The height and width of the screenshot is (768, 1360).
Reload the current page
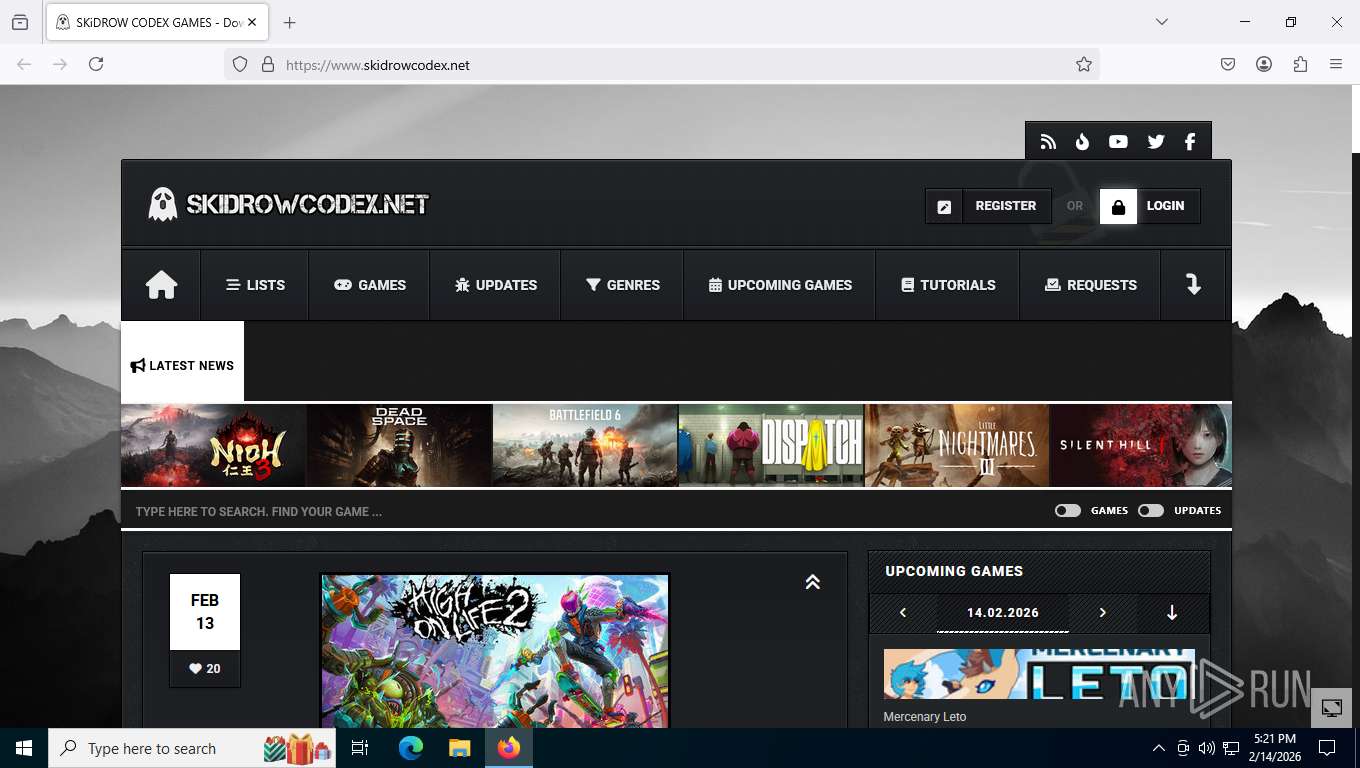(x=96, y=64)
